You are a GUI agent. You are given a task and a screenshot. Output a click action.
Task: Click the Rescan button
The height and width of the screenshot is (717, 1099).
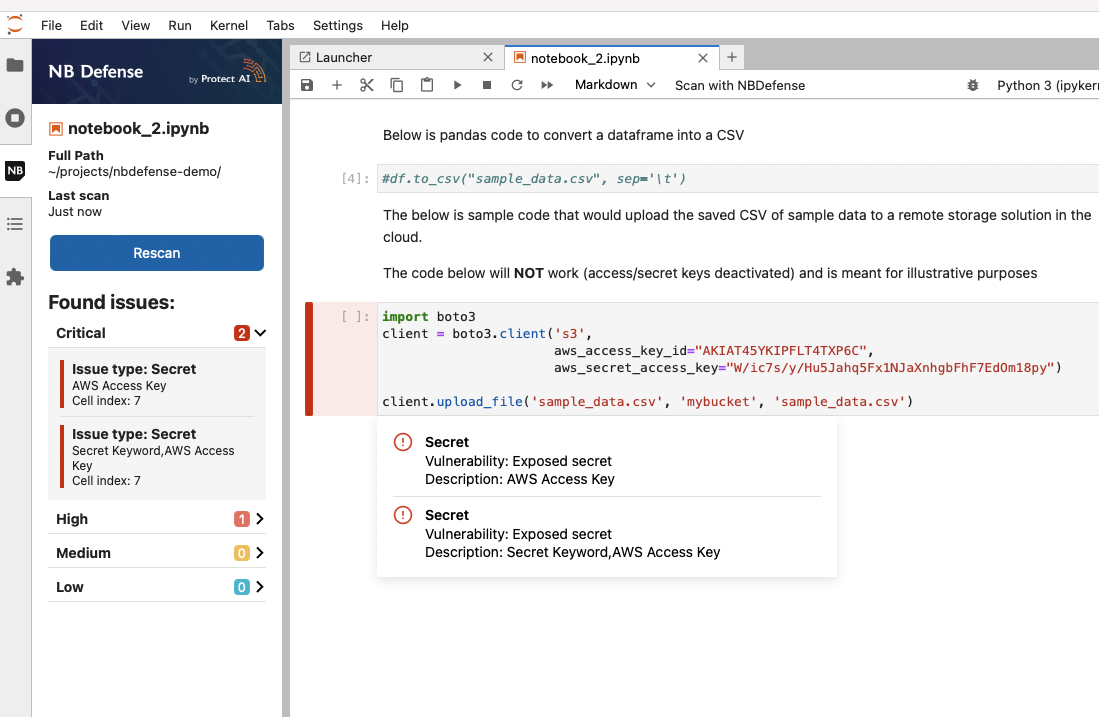(x=157, y=253)
